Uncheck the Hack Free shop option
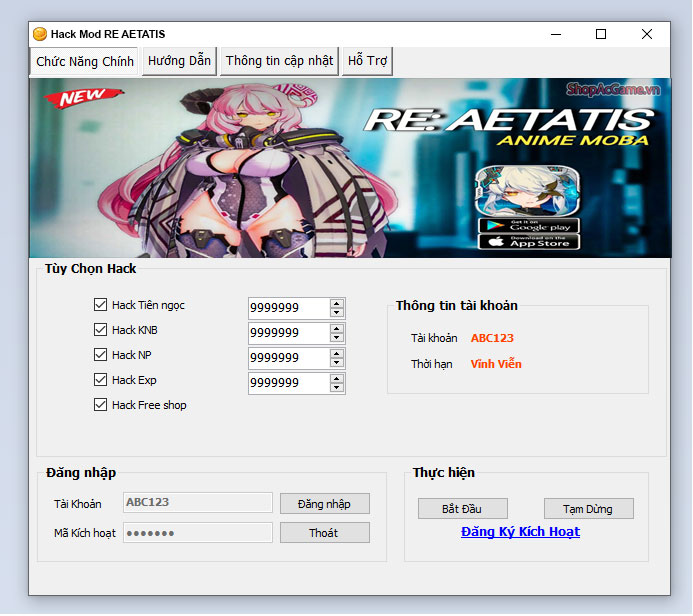 [100, 405]
